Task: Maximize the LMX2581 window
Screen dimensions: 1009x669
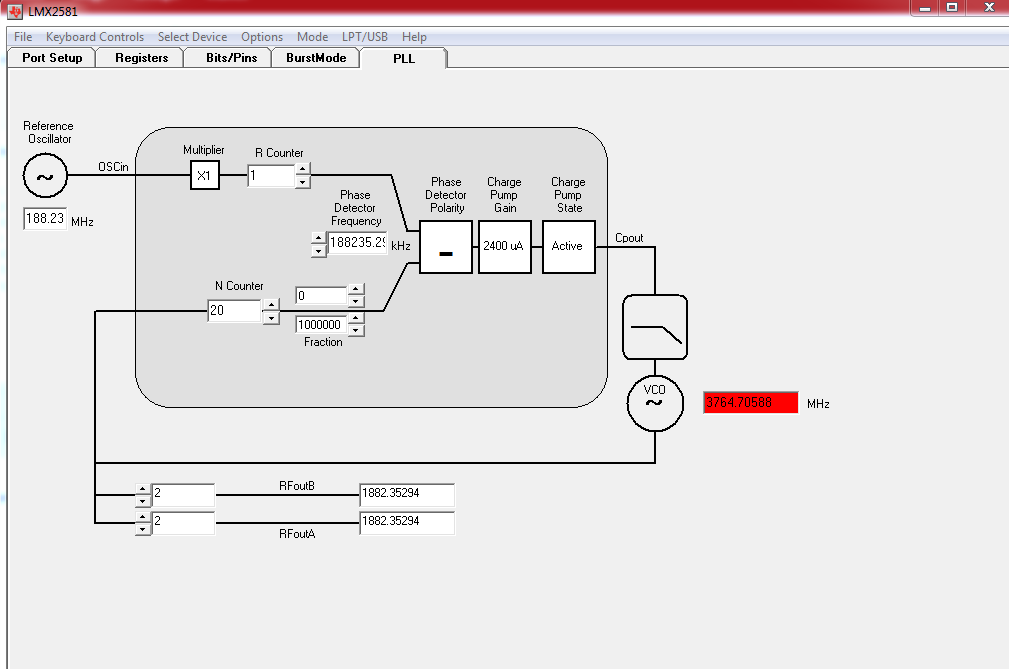Action: tap(952, 8)
